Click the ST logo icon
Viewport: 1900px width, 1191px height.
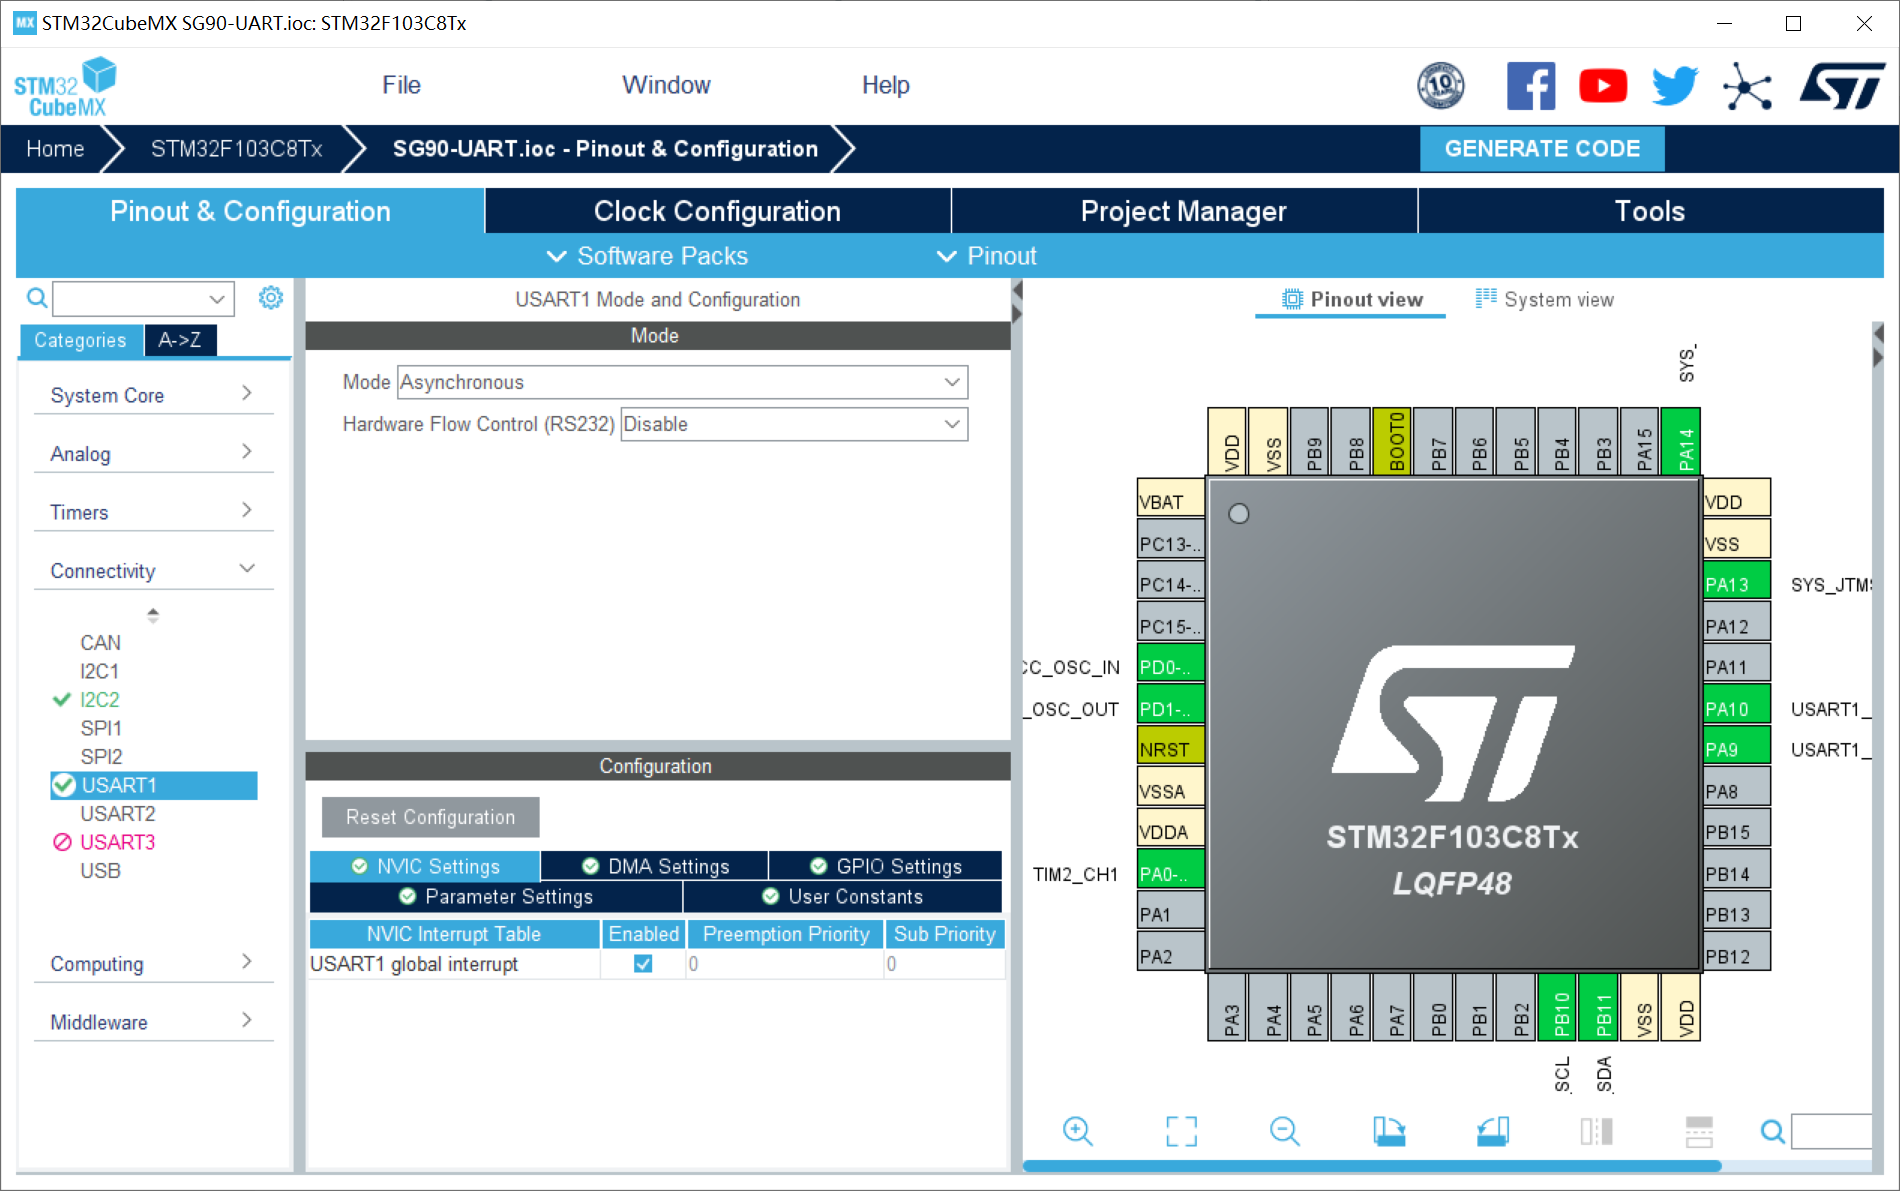[1842, 86]
